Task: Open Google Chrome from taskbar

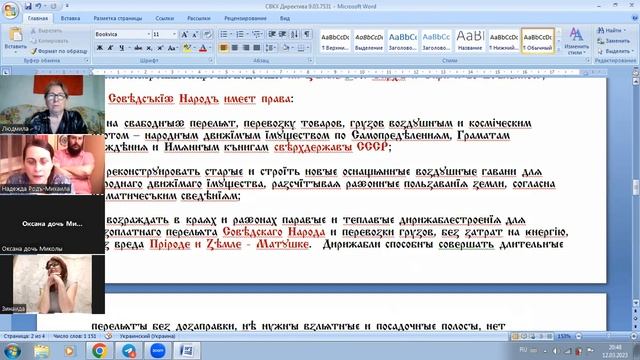Action: (99, 351)
